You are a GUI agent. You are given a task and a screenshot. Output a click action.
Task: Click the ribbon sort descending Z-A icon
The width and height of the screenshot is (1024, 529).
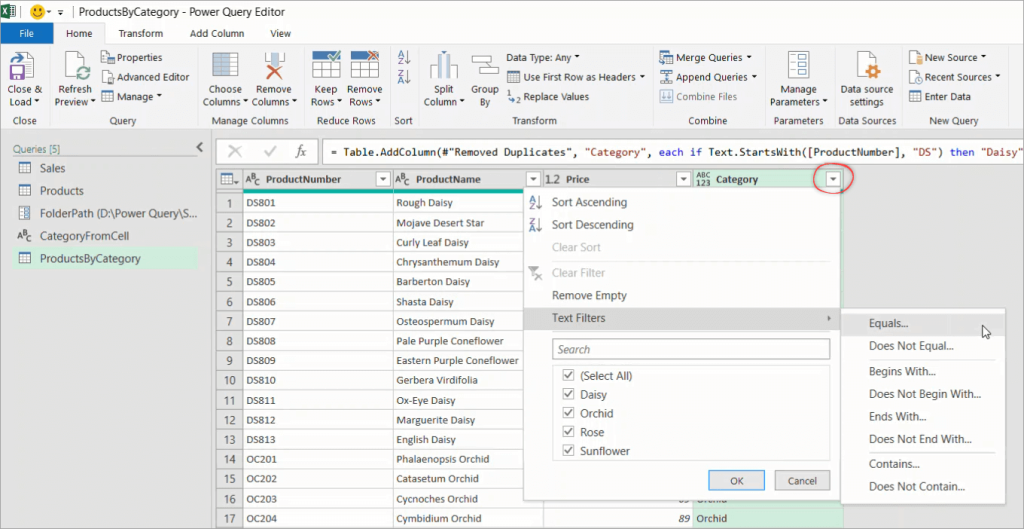coord(404,77)
